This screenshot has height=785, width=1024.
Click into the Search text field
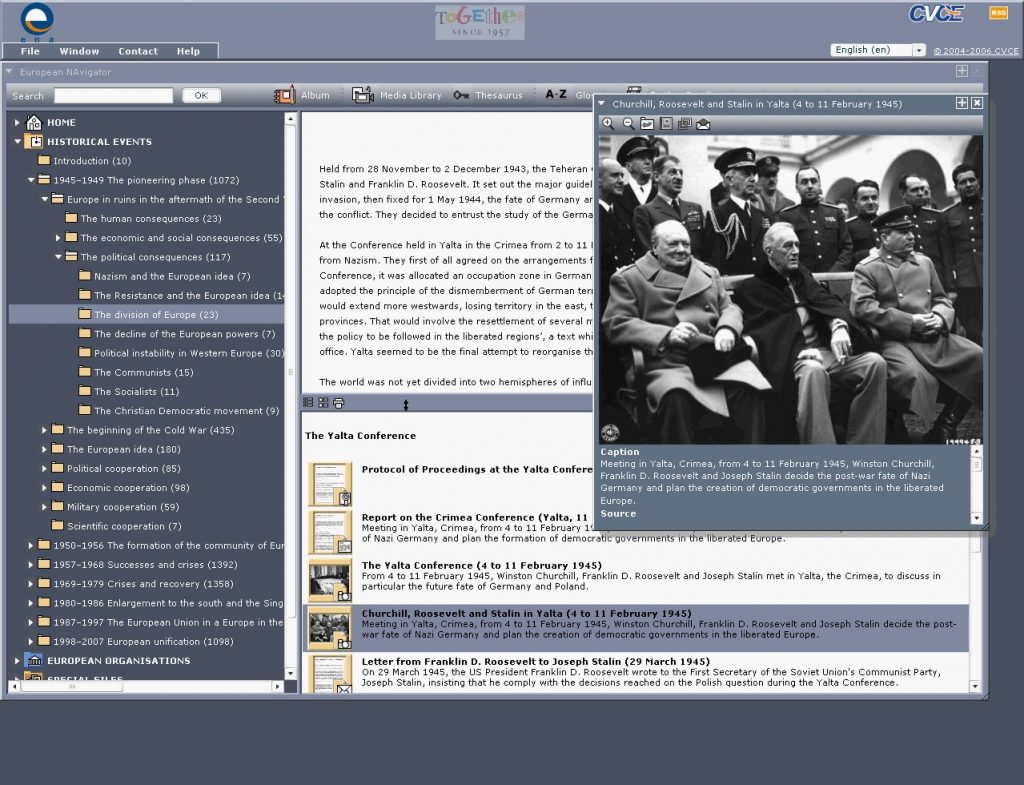[x=113, y=96]
